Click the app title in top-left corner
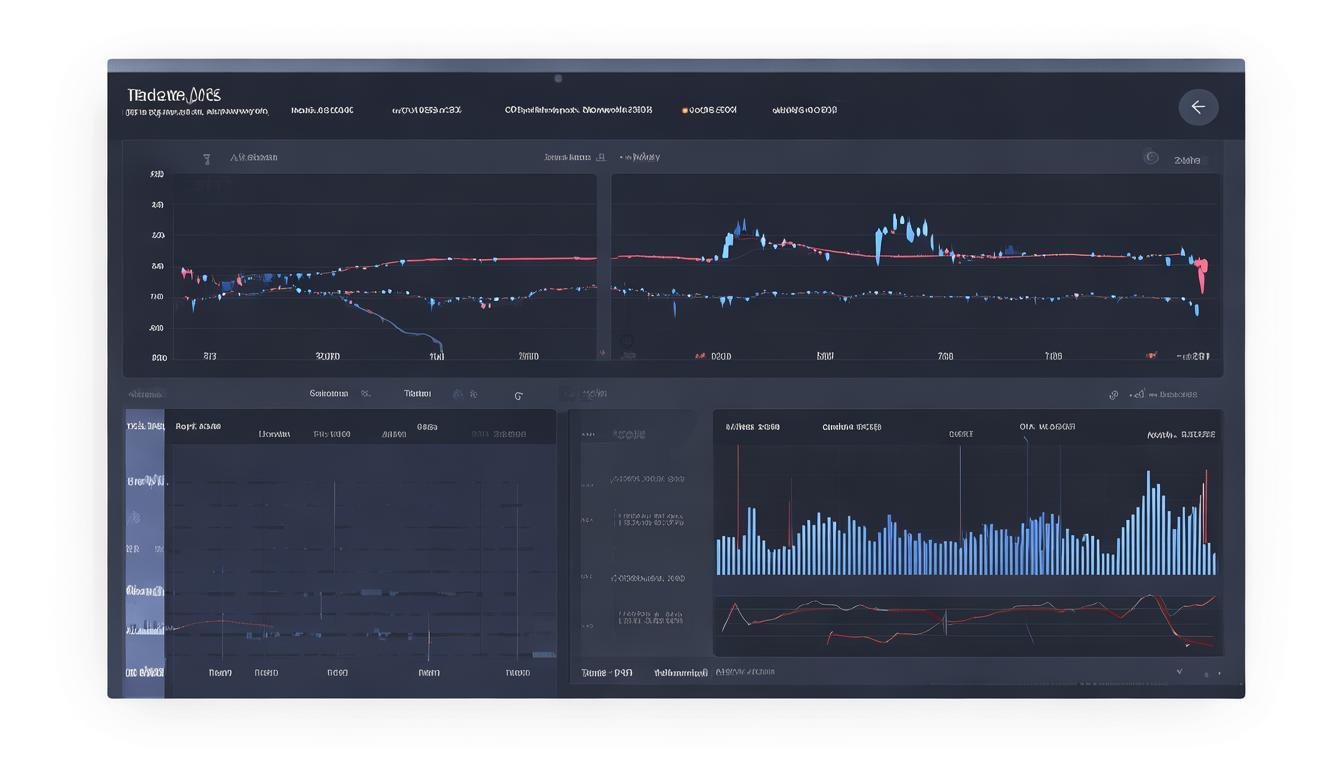Viewport: 1344px width, 768px height. (174, 95)
